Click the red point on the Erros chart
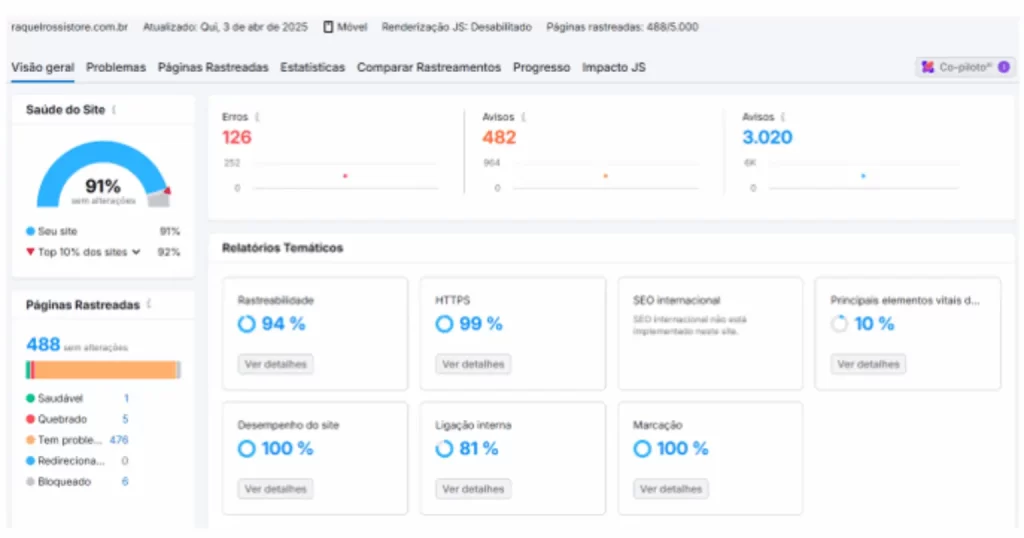 click(345, 176)
